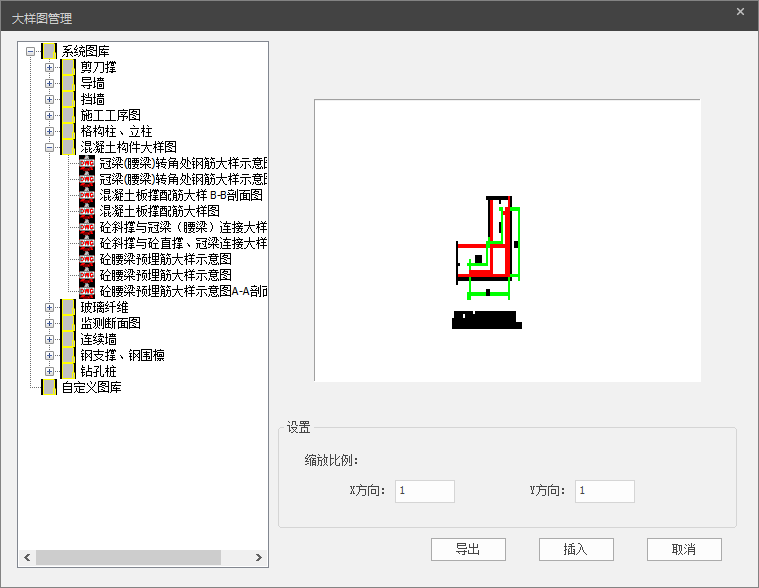The width and height of the screenshot is (759, 588).
Task: Select the 自定义图库 label
Action: [91, 387]
